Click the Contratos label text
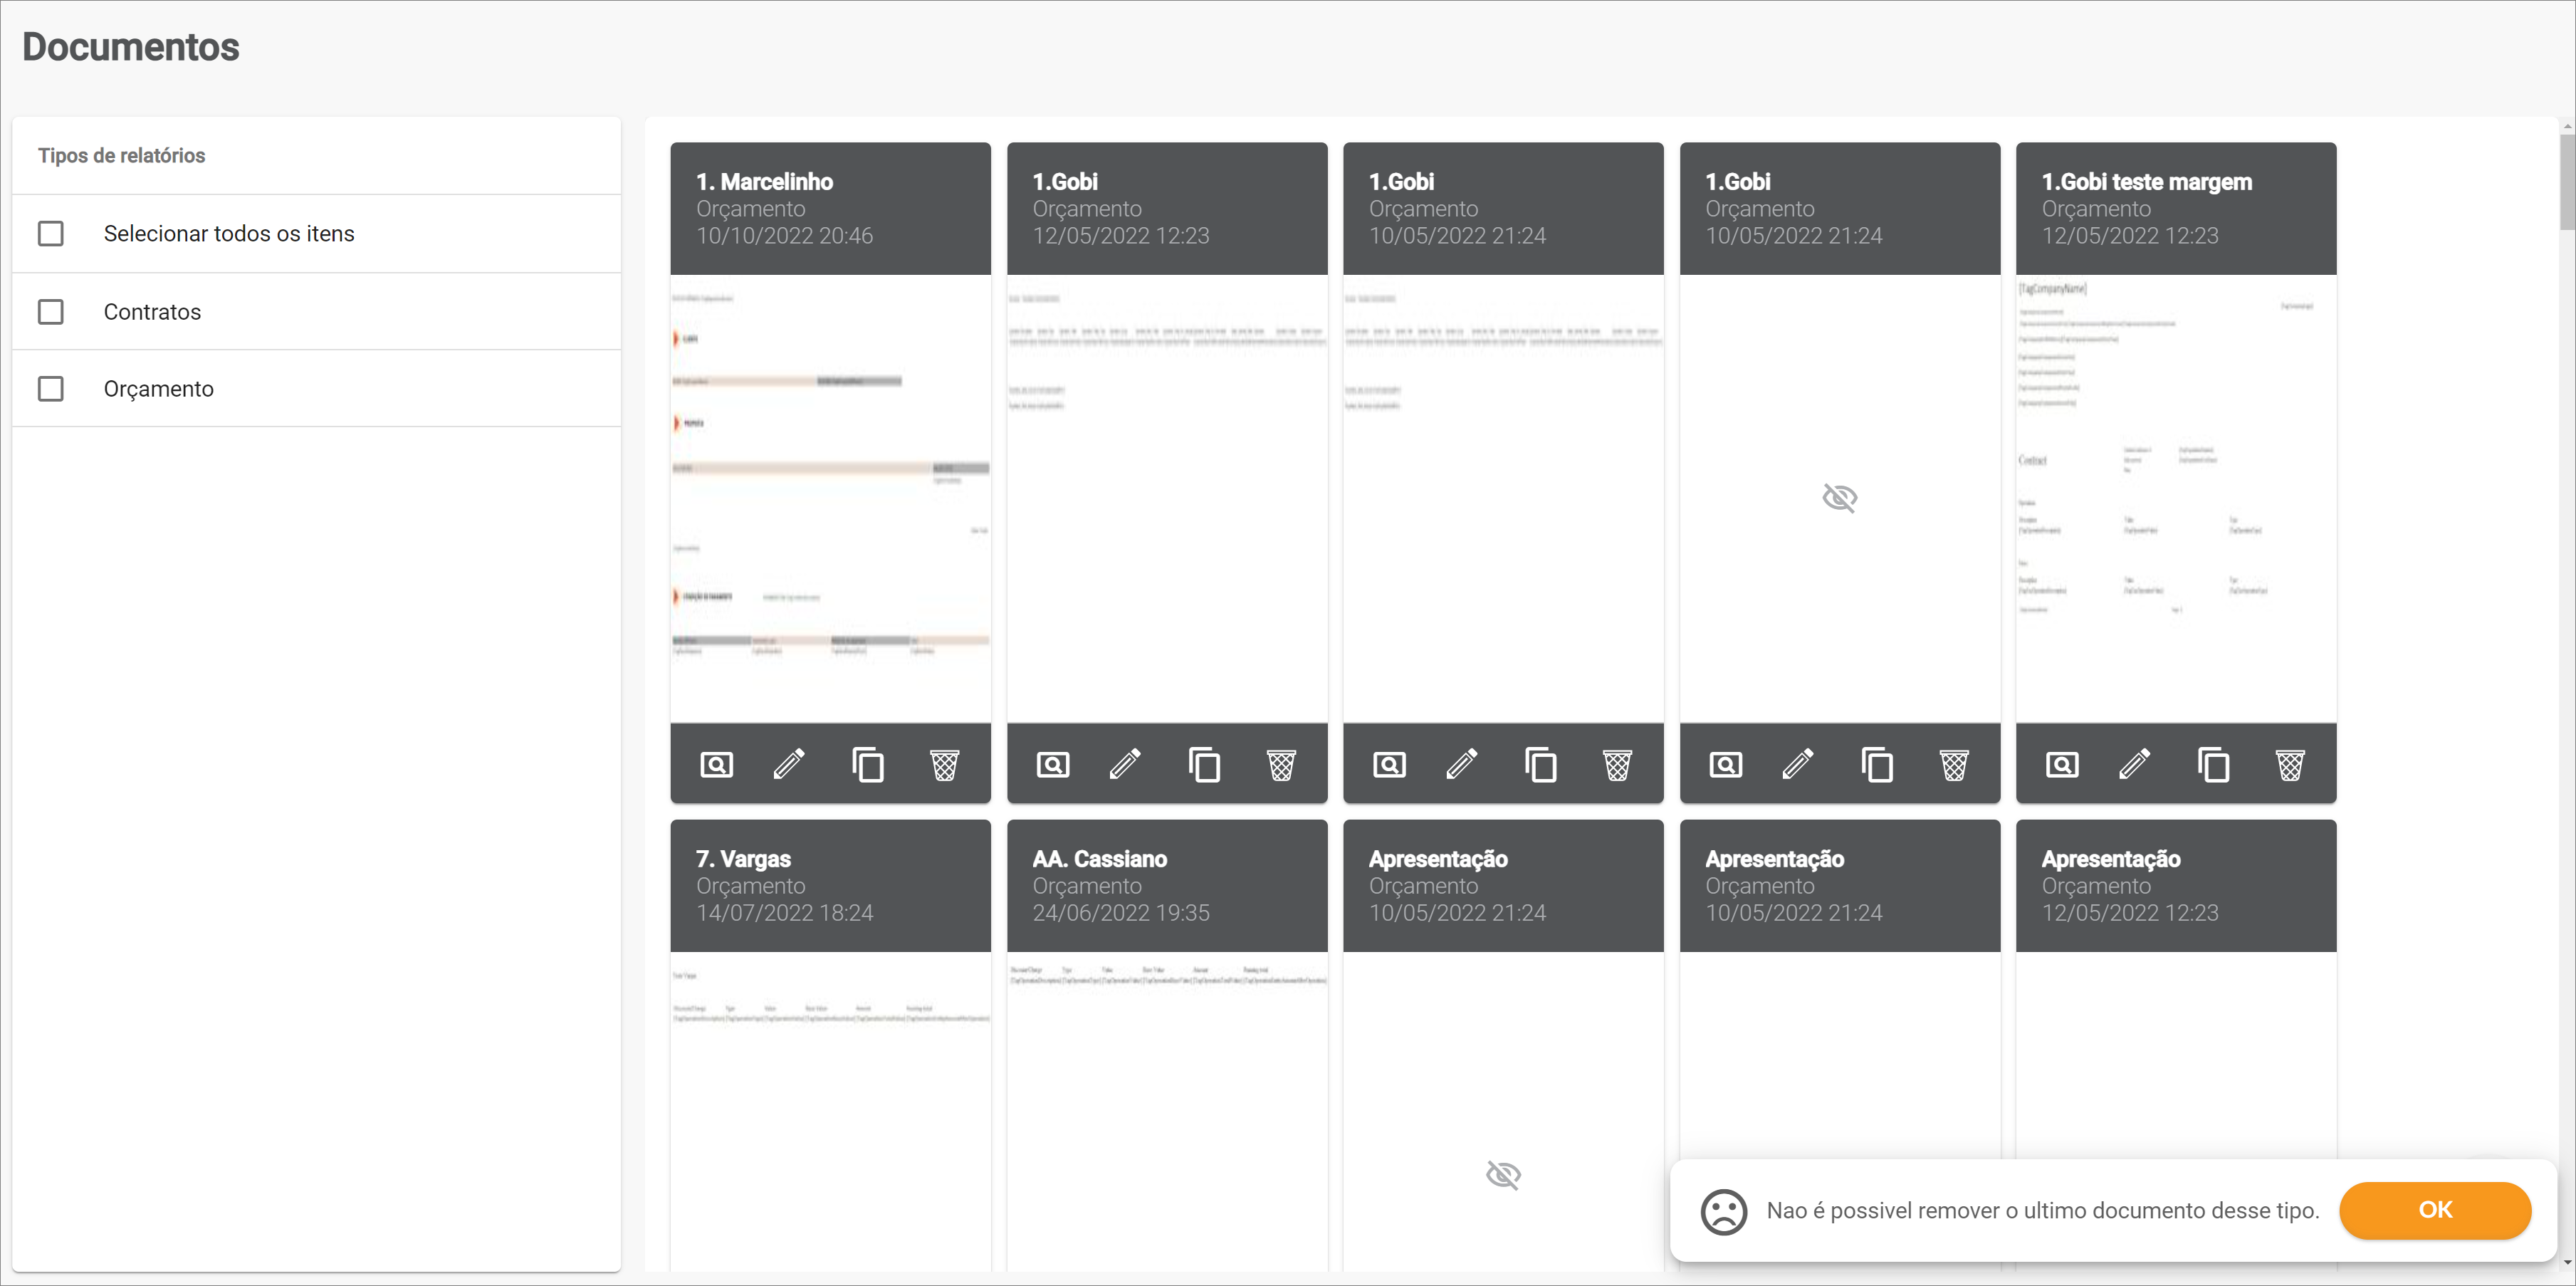The width and height of the screenshot is (2576, 1286). tap(152, 312)
